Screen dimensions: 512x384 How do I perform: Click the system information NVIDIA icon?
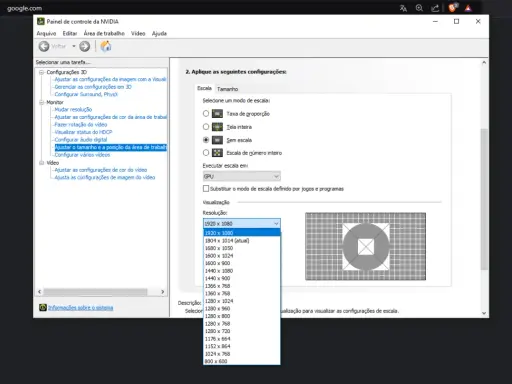pyautogui.click(x=43, y=307)
